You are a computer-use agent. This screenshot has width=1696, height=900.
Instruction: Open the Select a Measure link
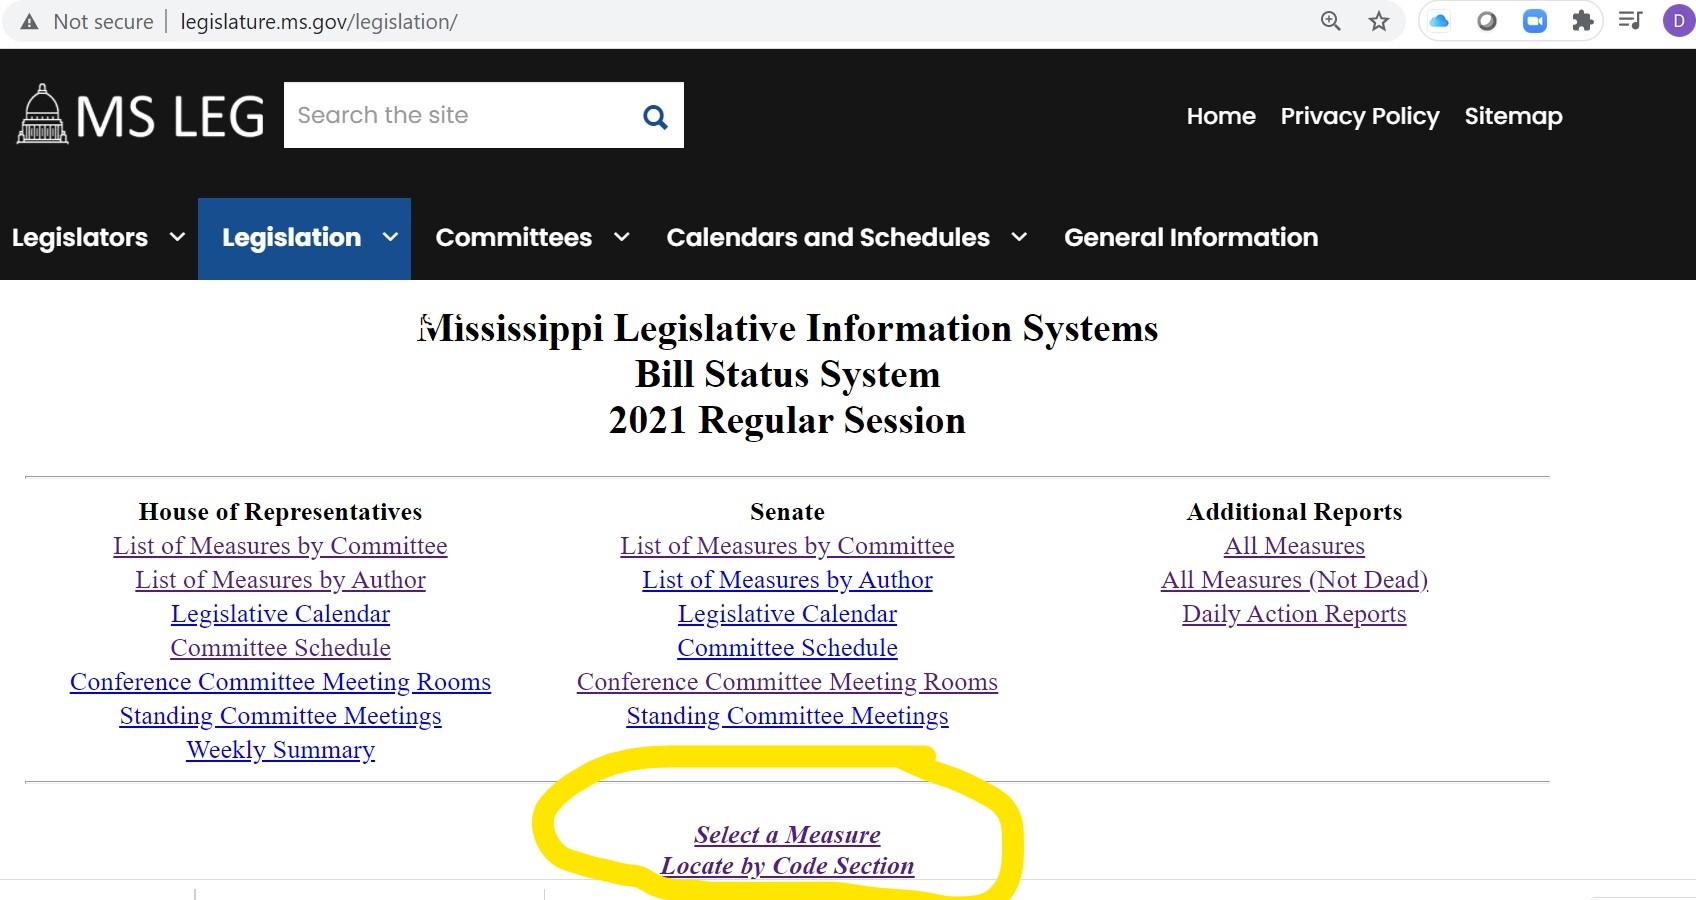(x=787, y=835)
